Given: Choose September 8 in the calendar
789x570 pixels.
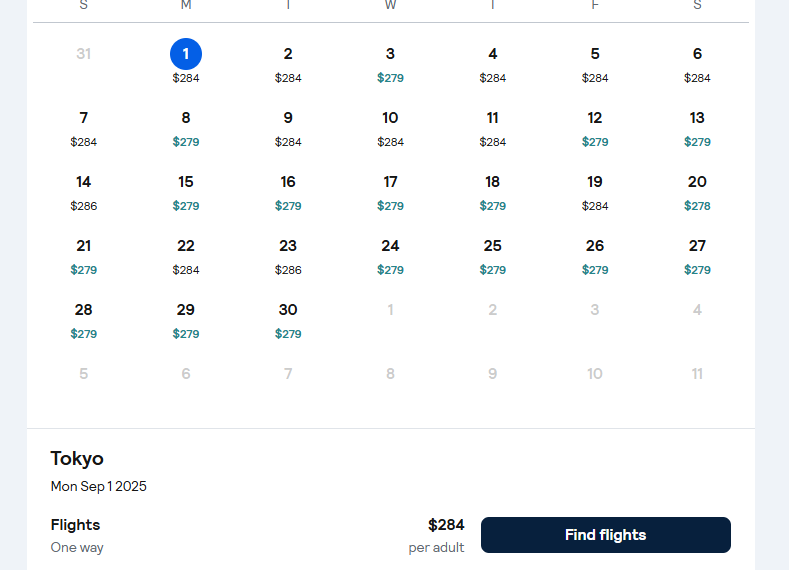Looking at the screenshot, I should (186, 127).
